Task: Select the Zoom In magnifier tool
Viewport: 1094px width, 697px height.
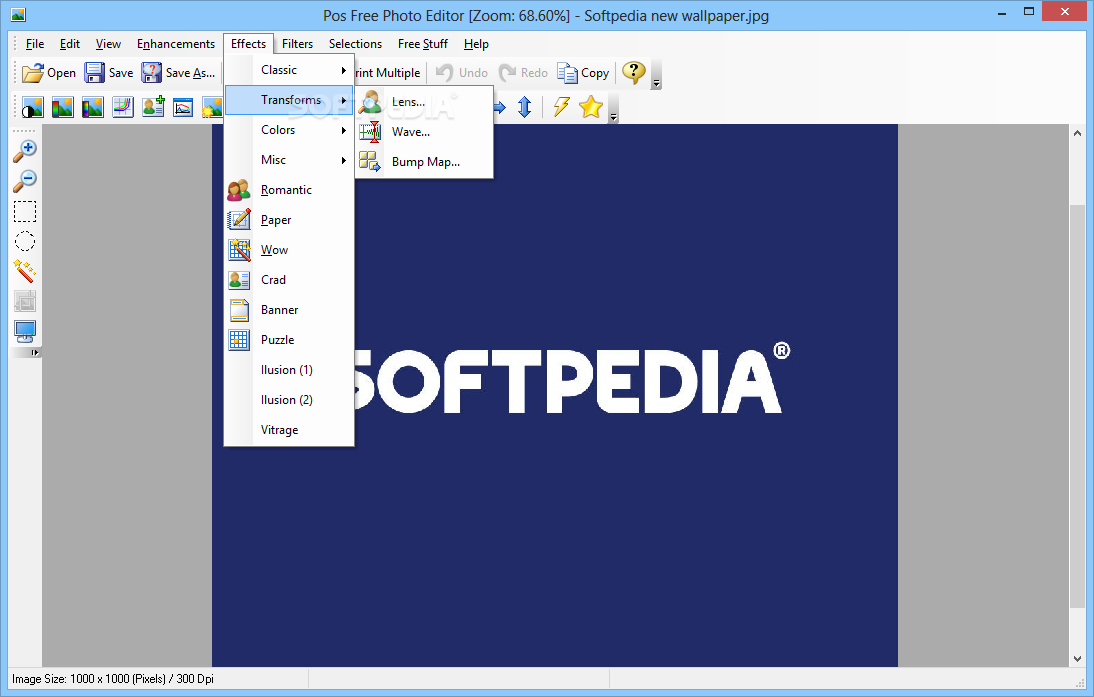Action: pos(25,151)
